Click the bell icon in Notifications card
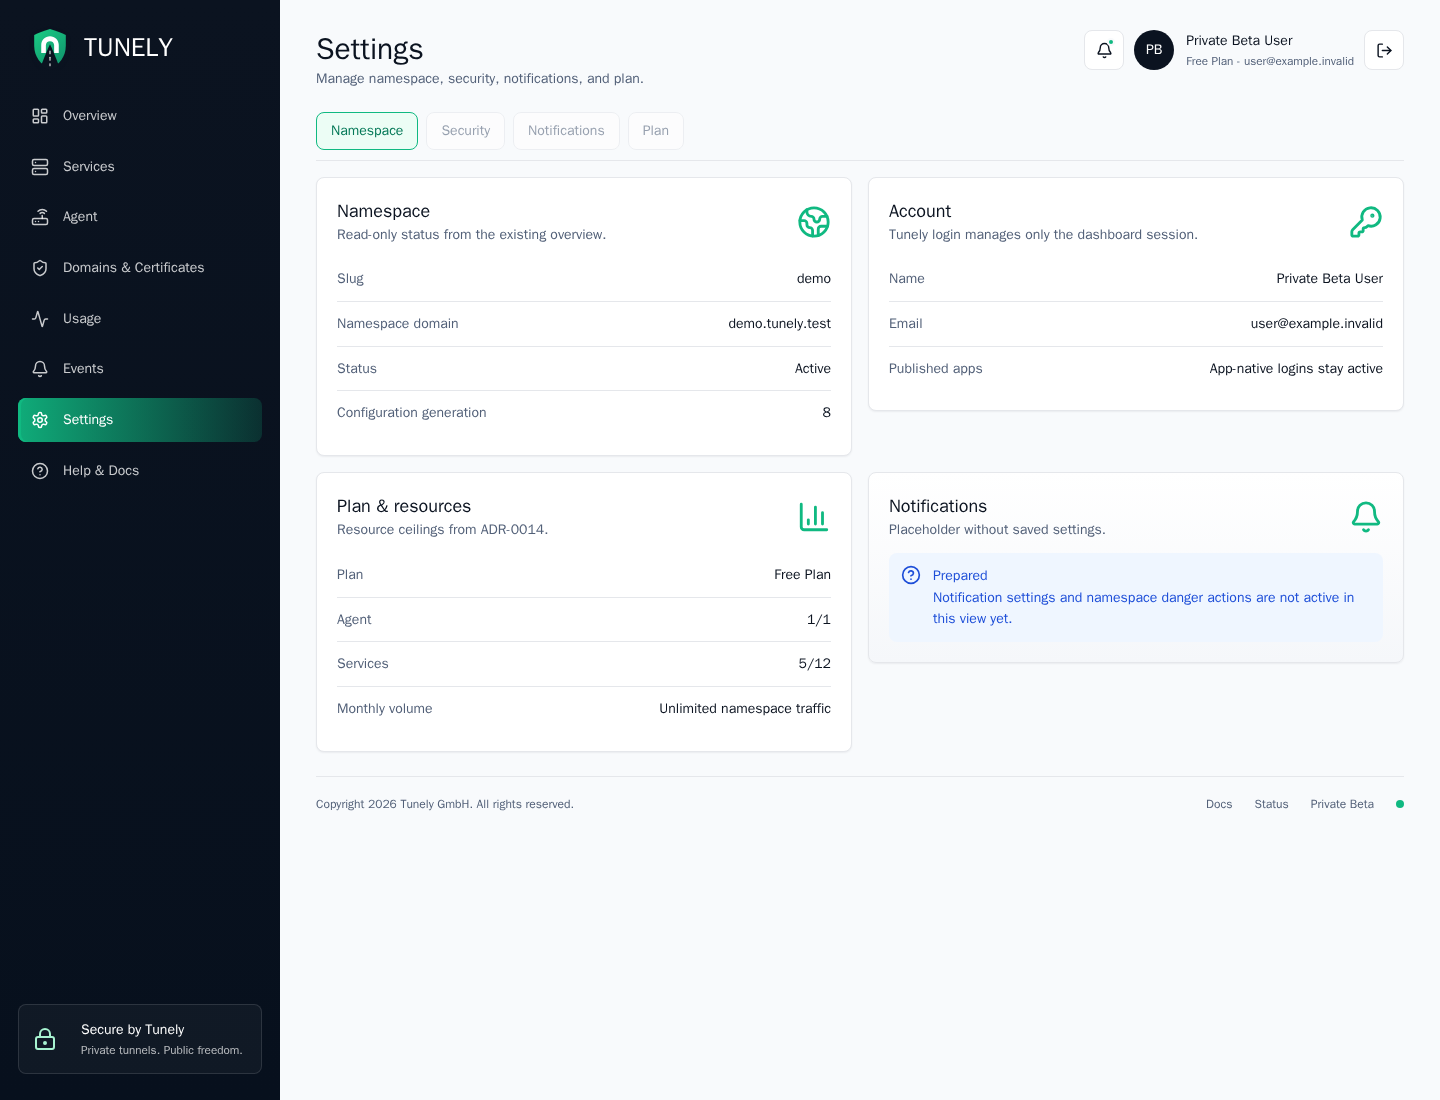Viewport: 1440px width, 1100px height. [1366, 517]
